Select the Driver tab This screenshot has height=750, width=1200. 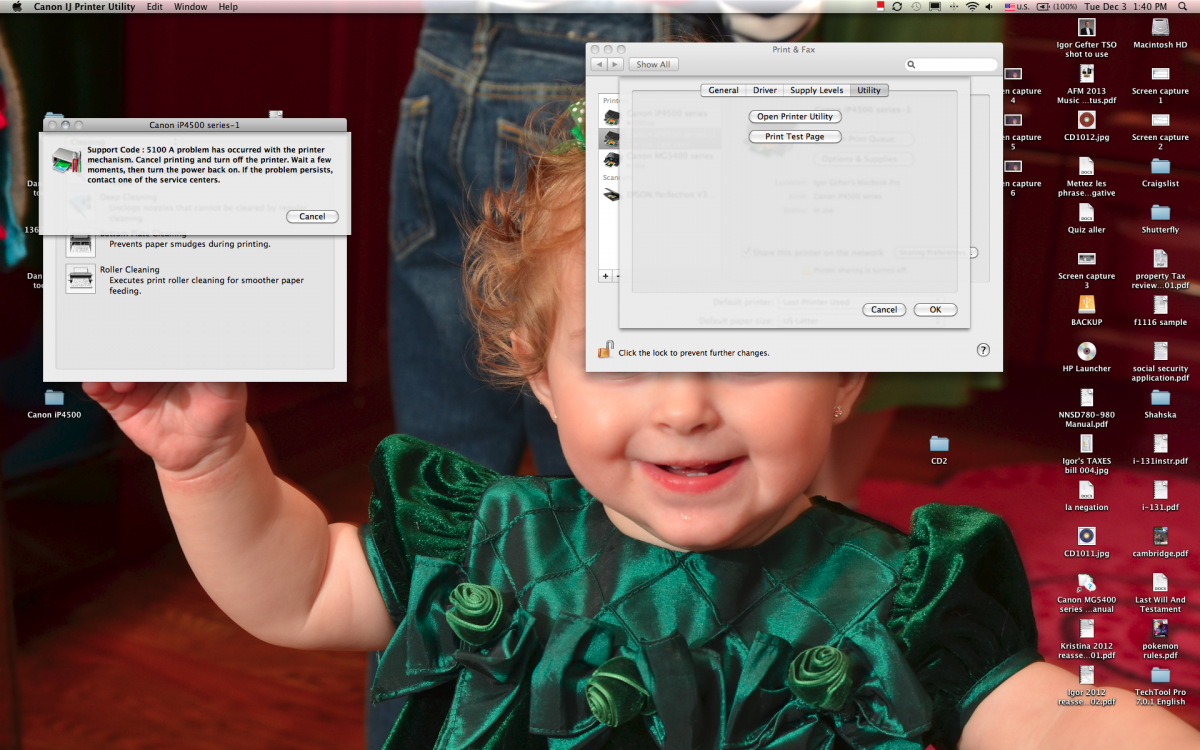(765, 90)
